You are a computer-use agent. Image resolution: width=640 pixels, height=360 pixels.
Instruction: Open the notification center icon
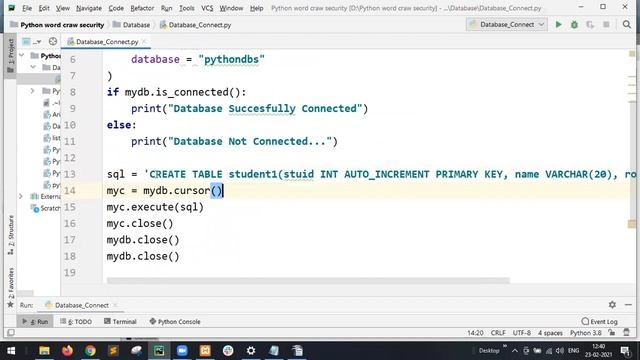(x=625, y=350)
